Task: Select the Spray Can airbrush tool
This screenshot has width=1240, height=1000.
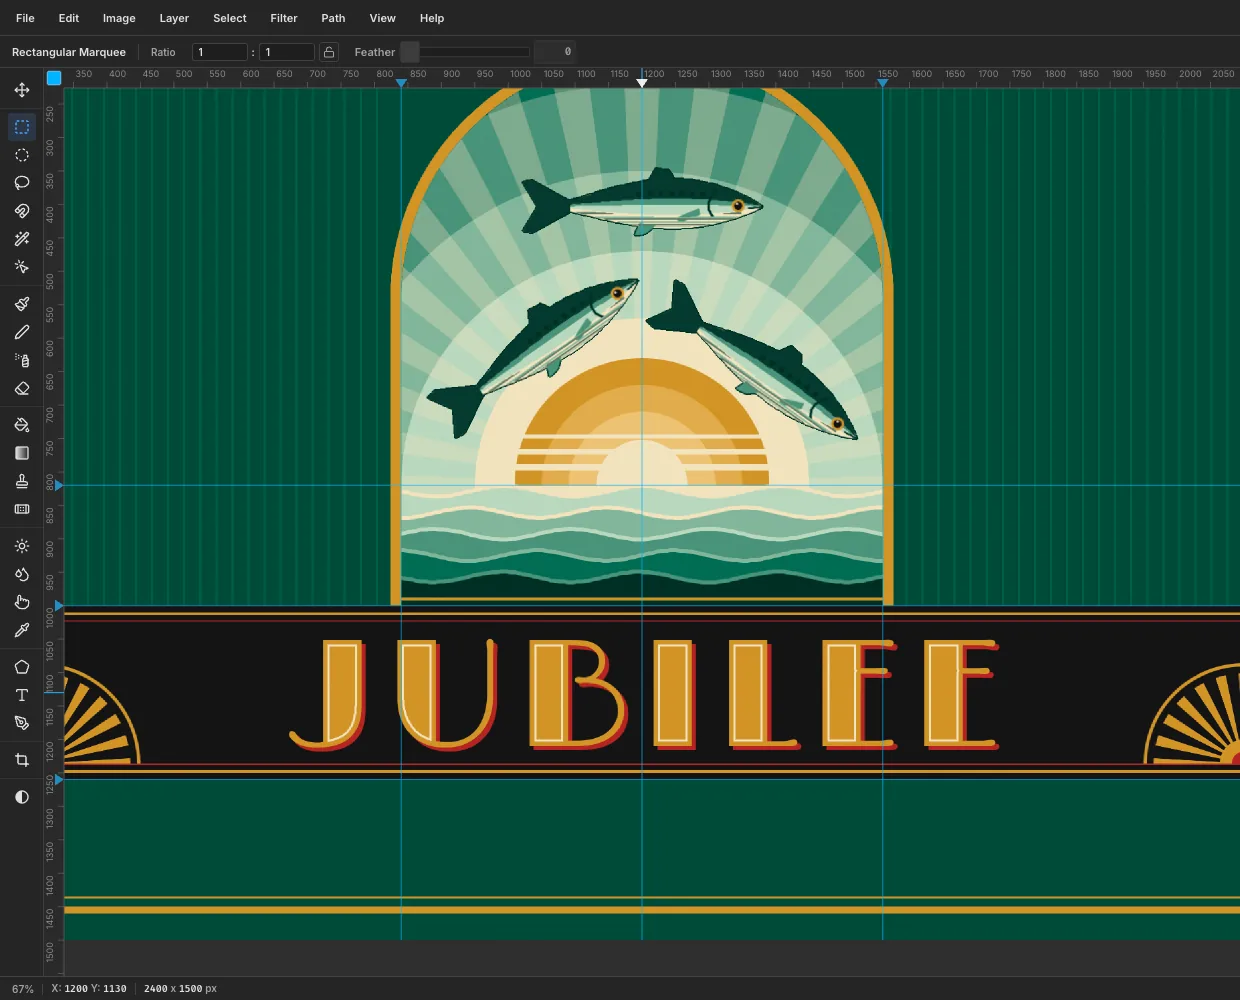Action: 22,360
